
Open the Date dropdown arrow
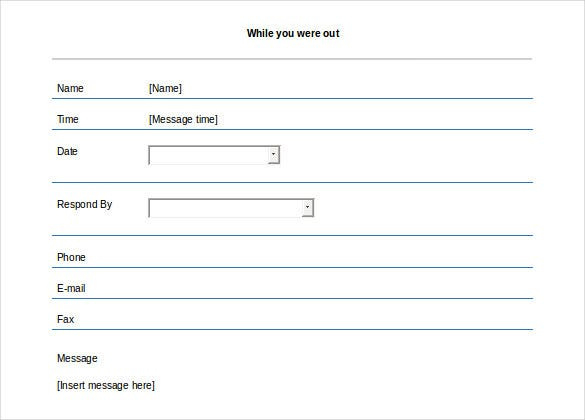[273, 155]
